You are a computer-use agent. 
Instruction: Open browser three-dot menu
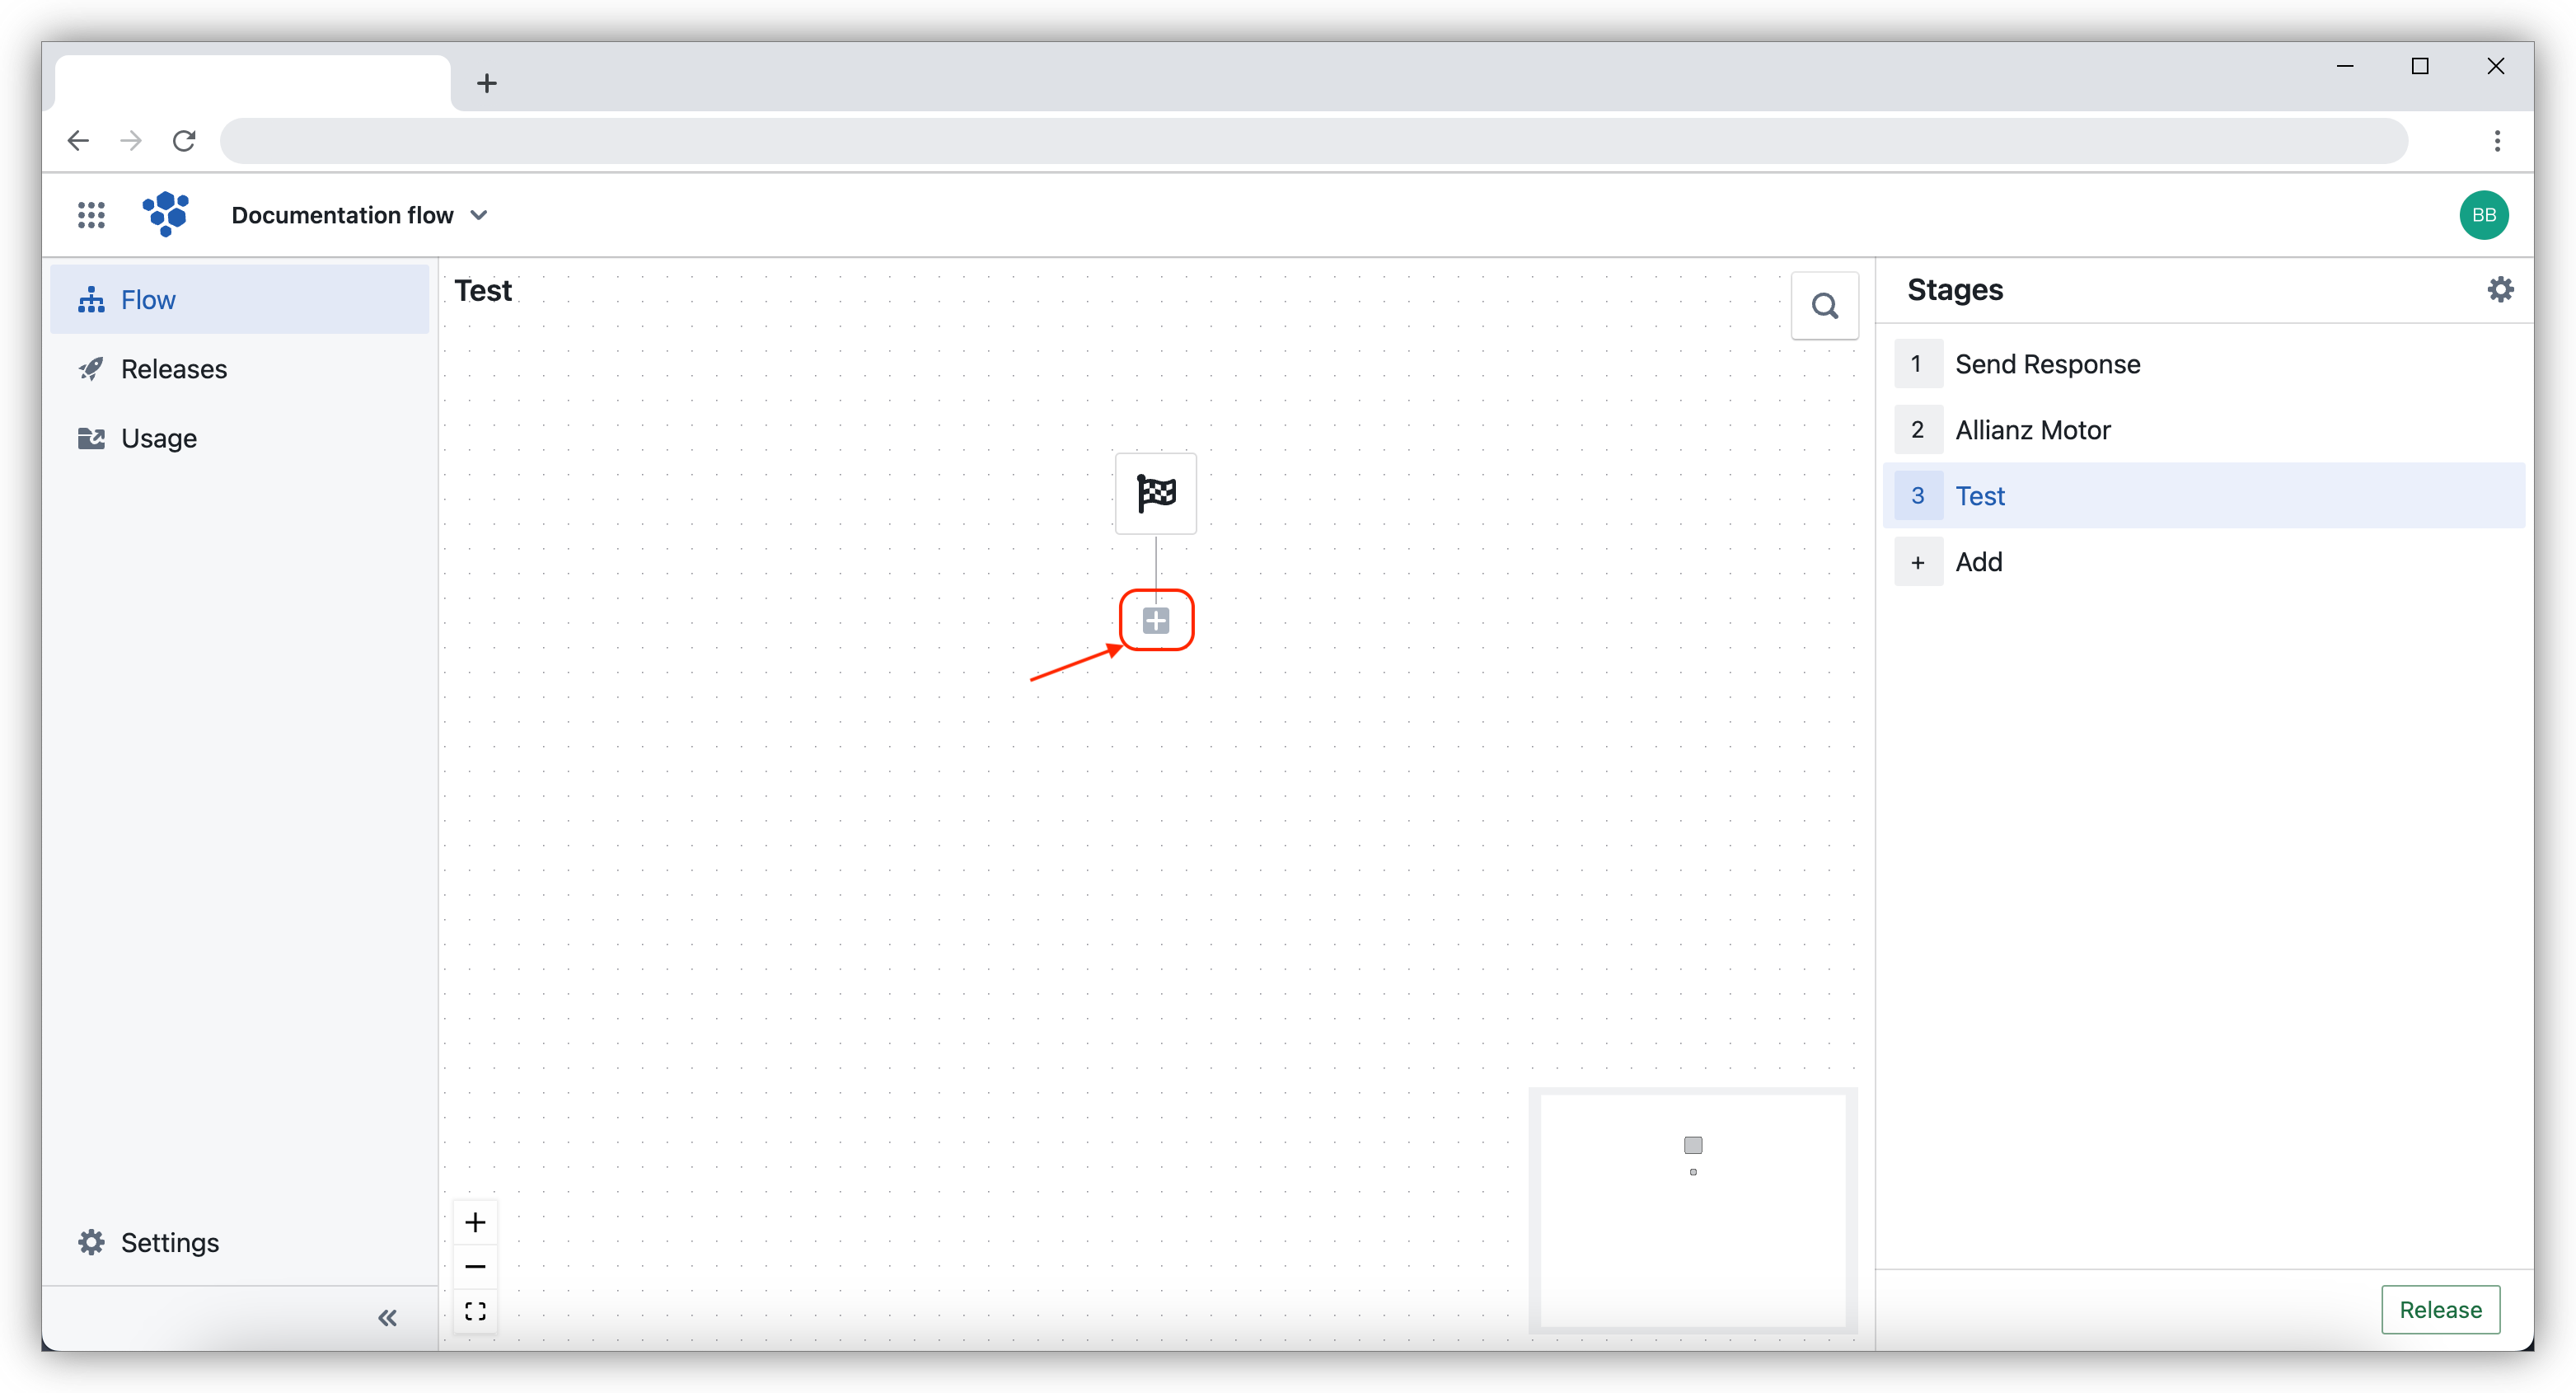(2497, 141)
